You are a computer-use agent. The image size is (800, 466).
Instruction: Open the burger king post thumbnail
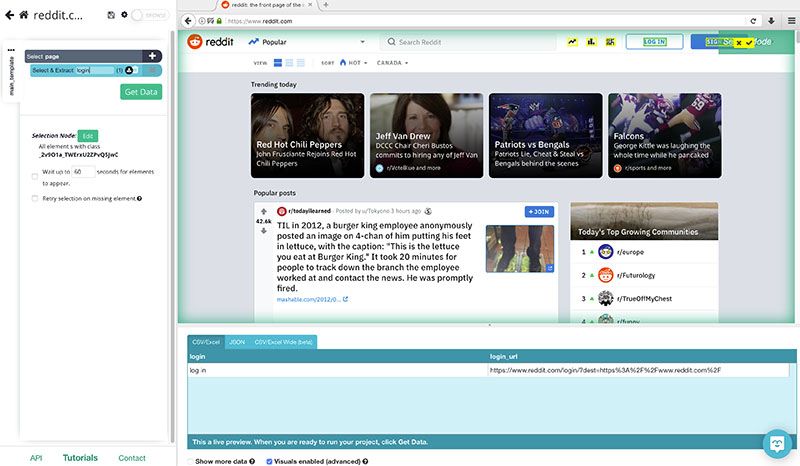[x=520, y=249]
